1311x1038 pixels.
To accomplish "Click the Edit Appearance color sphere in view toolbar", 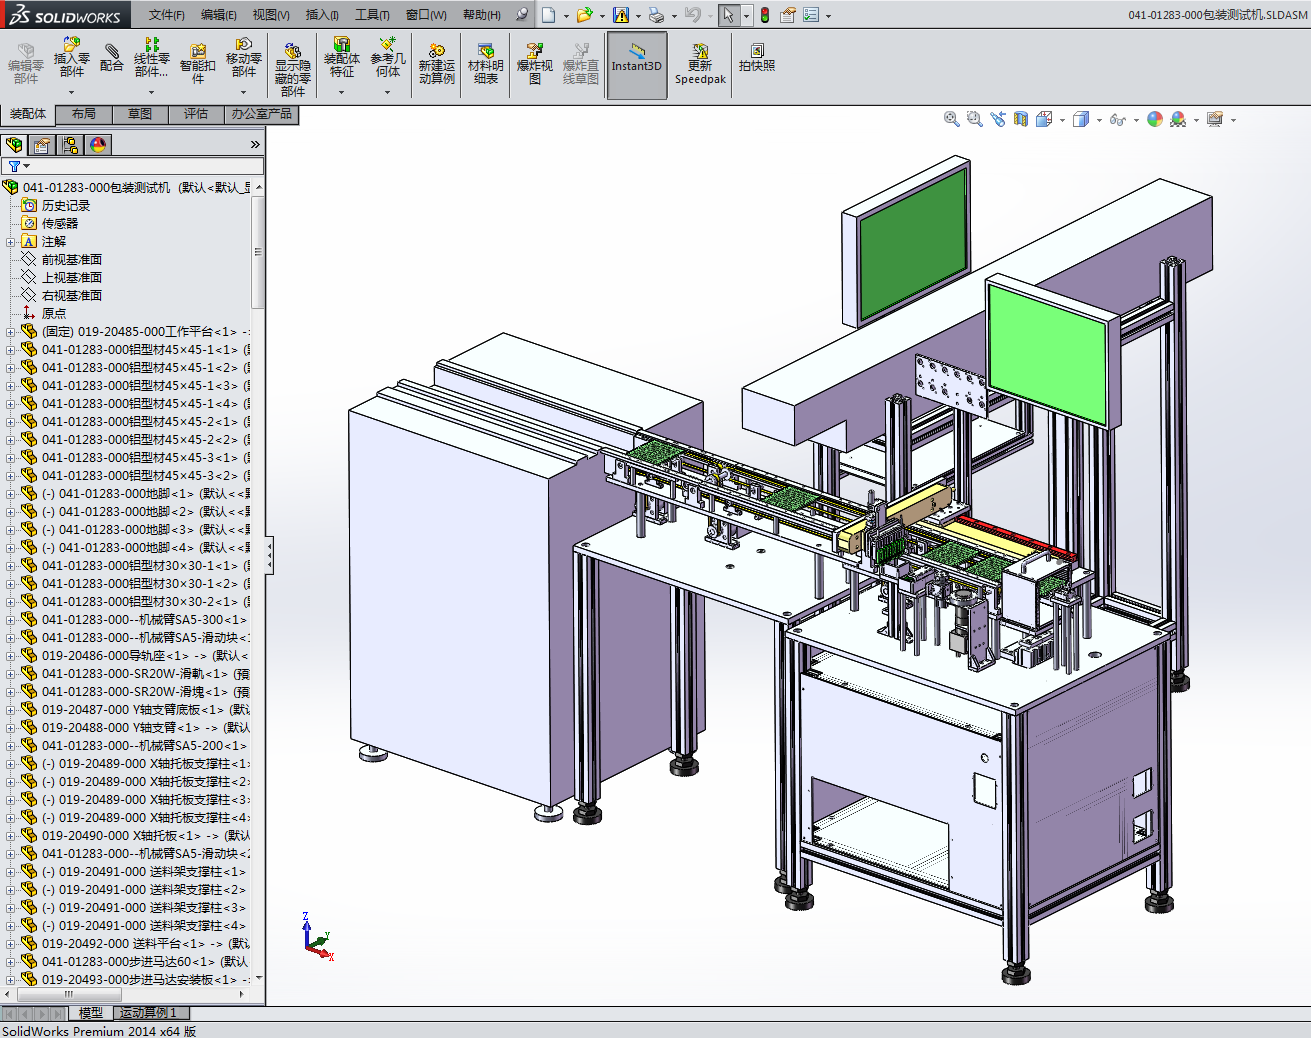I will 1155,119.
